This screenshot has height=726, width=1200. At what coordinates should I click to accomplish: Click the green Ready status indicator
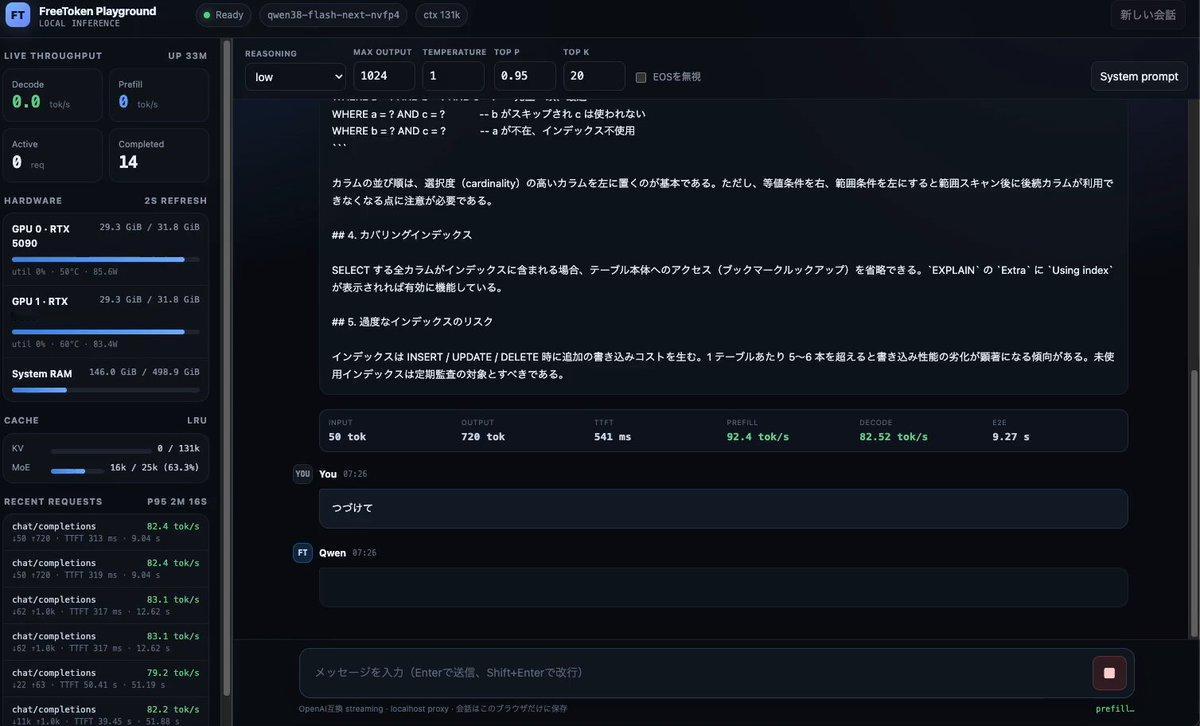coord(224,15)
